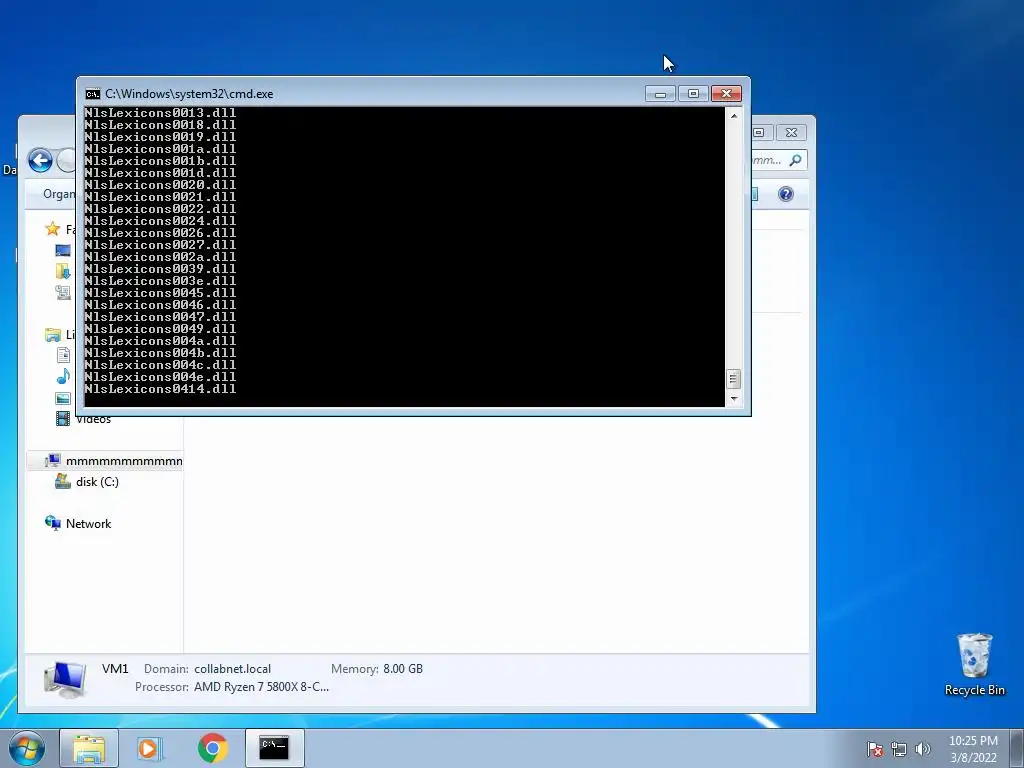This screenshot has height=768, width=1024.
Task: Close the cmd.exe window
Action: point(726,94)
